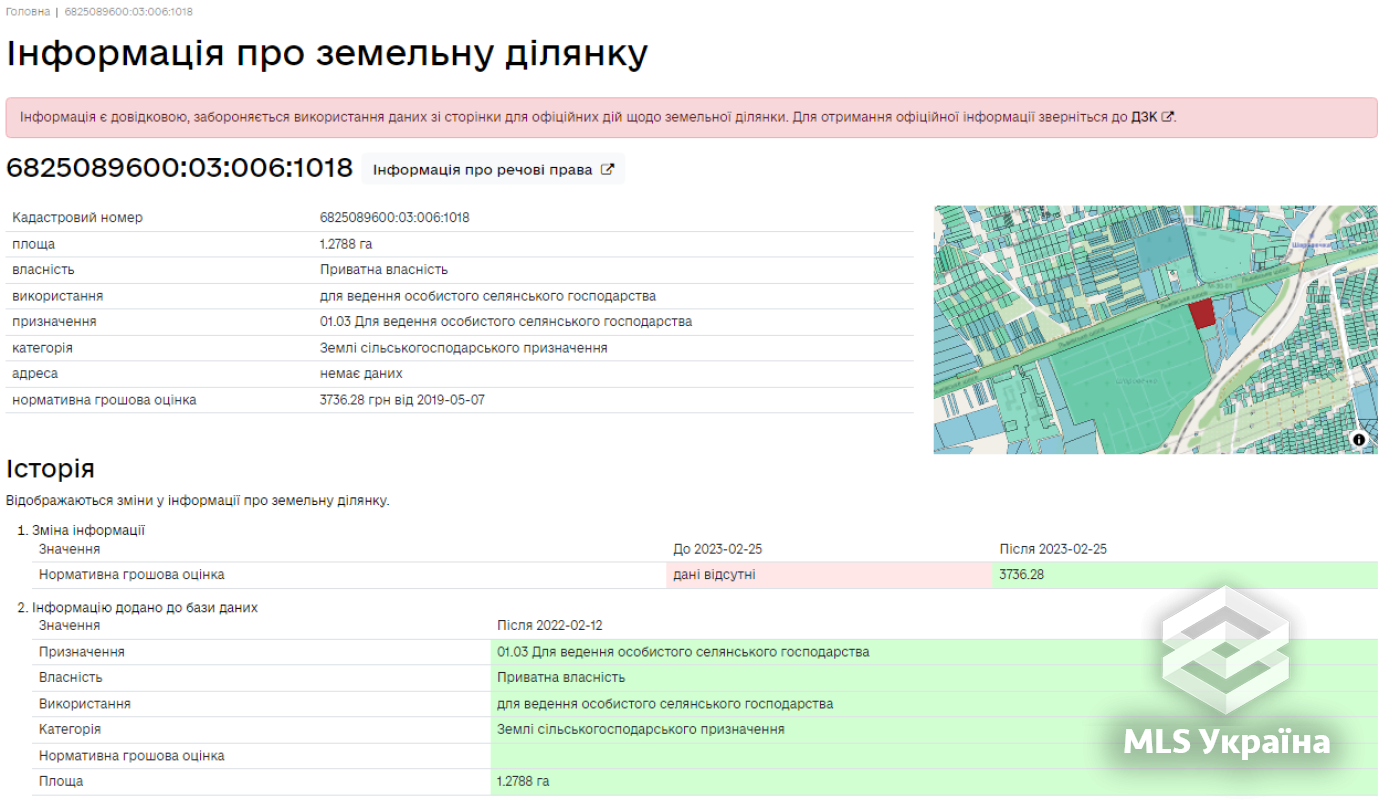Select the large cadastral number heading 6825089600:03:006:1018
This screenshot has height=809, width=1400.
pyautogui.click(x=180, y=168)
